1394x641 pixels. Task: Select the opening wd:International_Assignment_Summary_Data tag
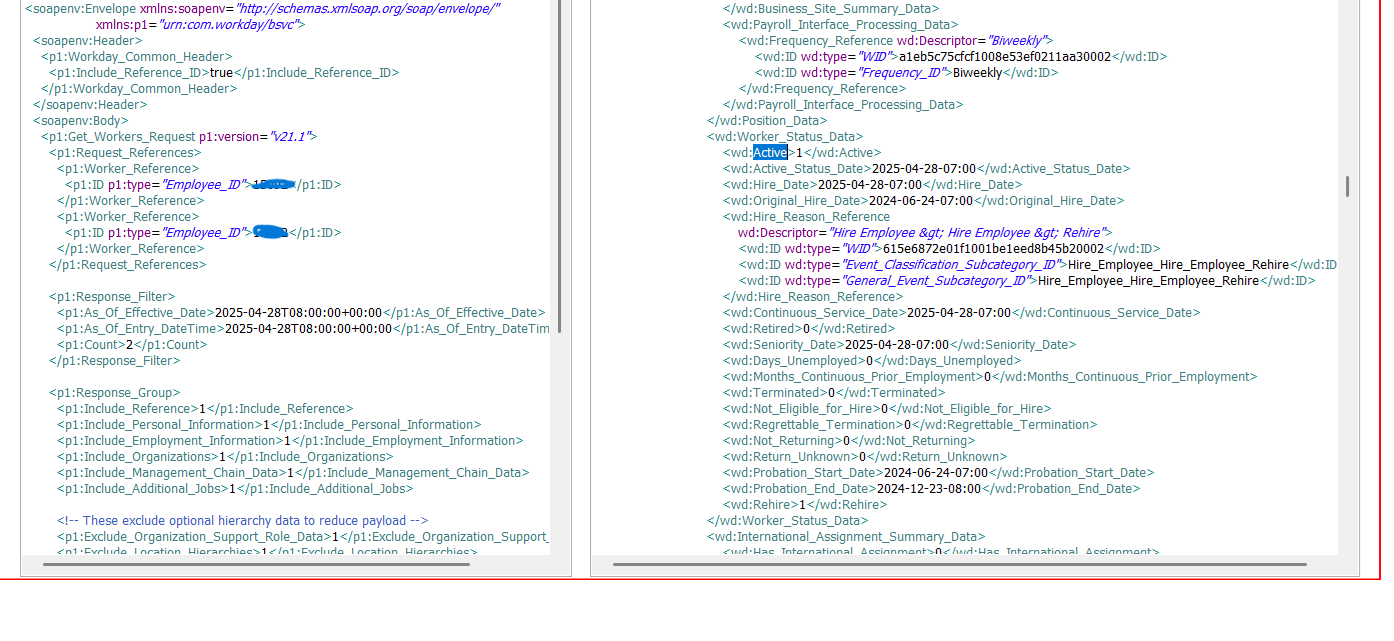click(846, 536)
